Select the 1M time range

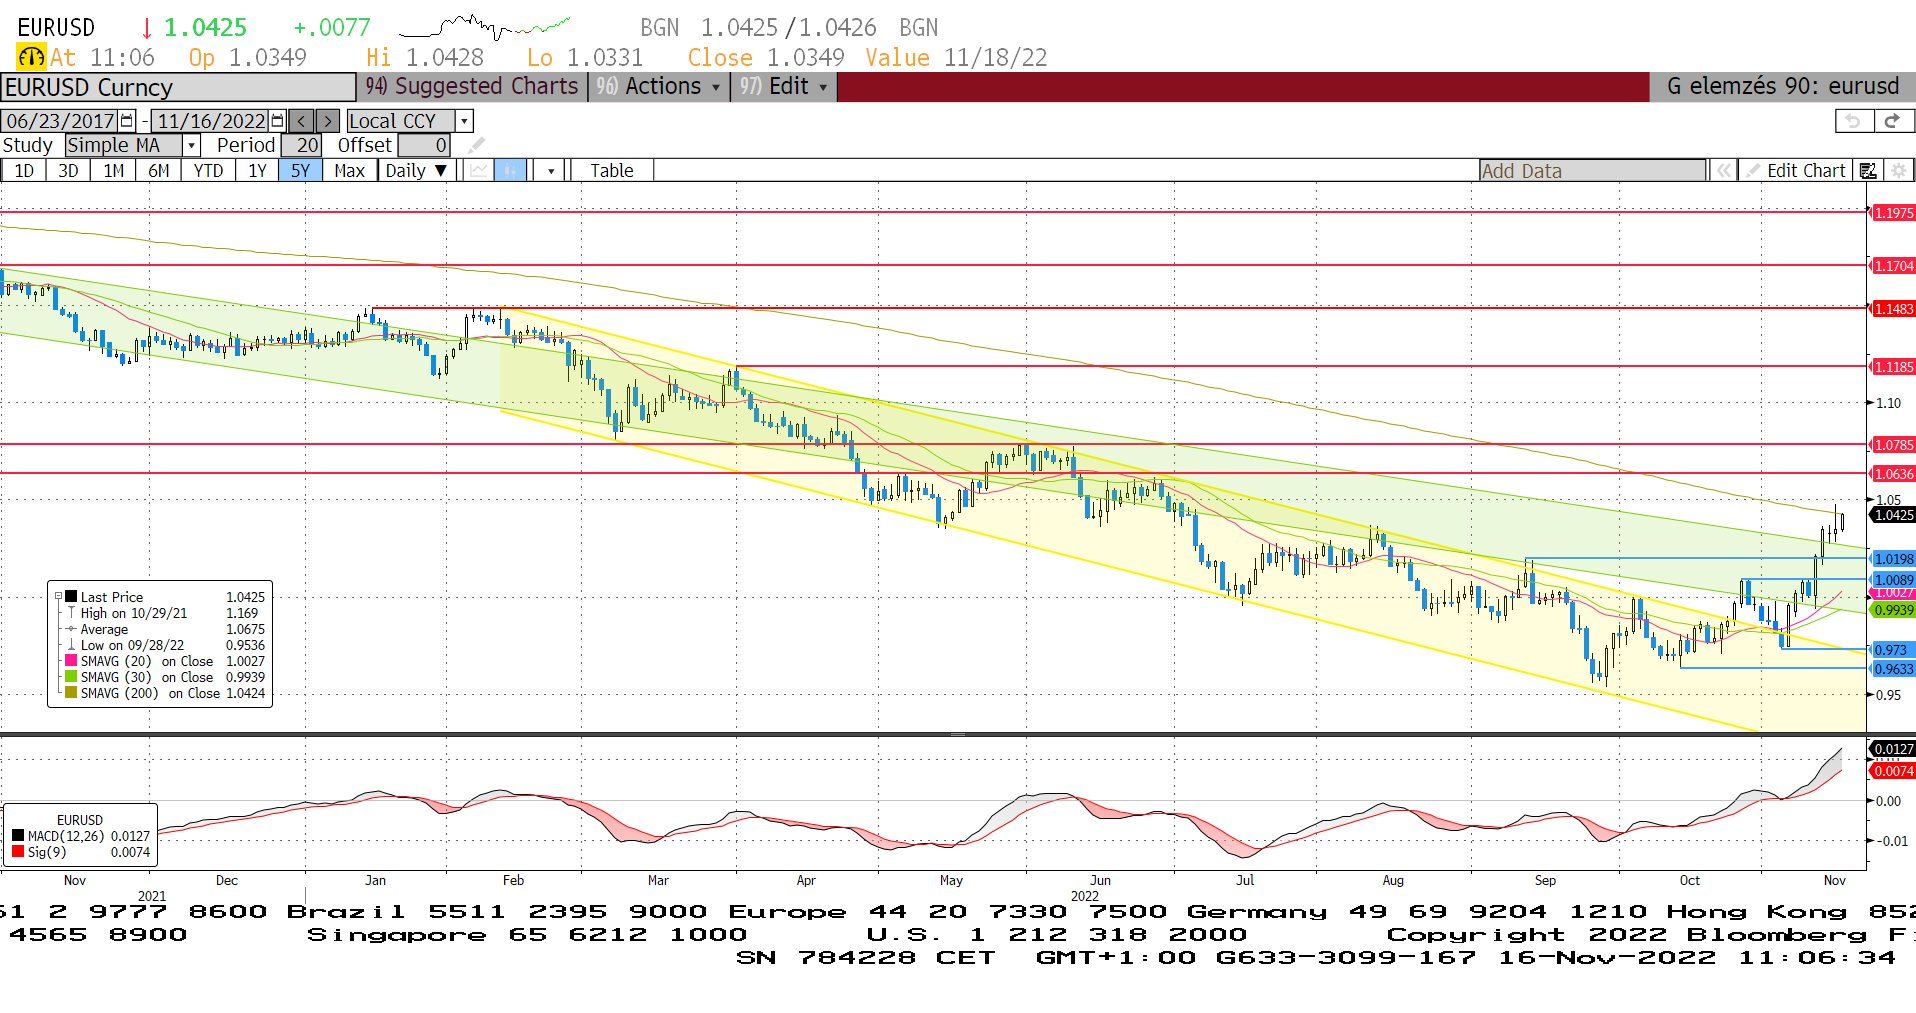[x=114, y=171]
